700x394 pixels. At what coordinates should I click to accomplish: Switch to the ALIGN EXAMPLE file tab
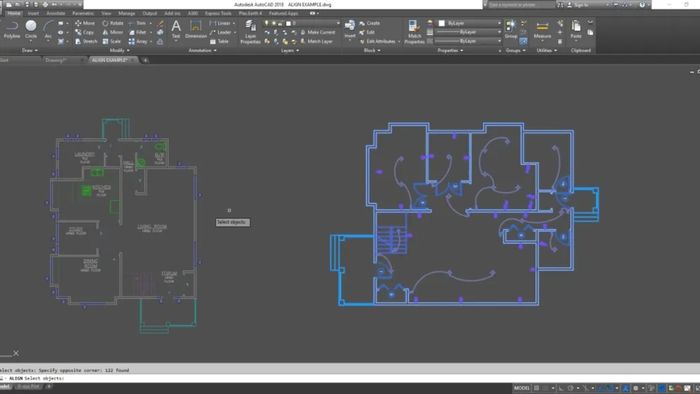110,60
